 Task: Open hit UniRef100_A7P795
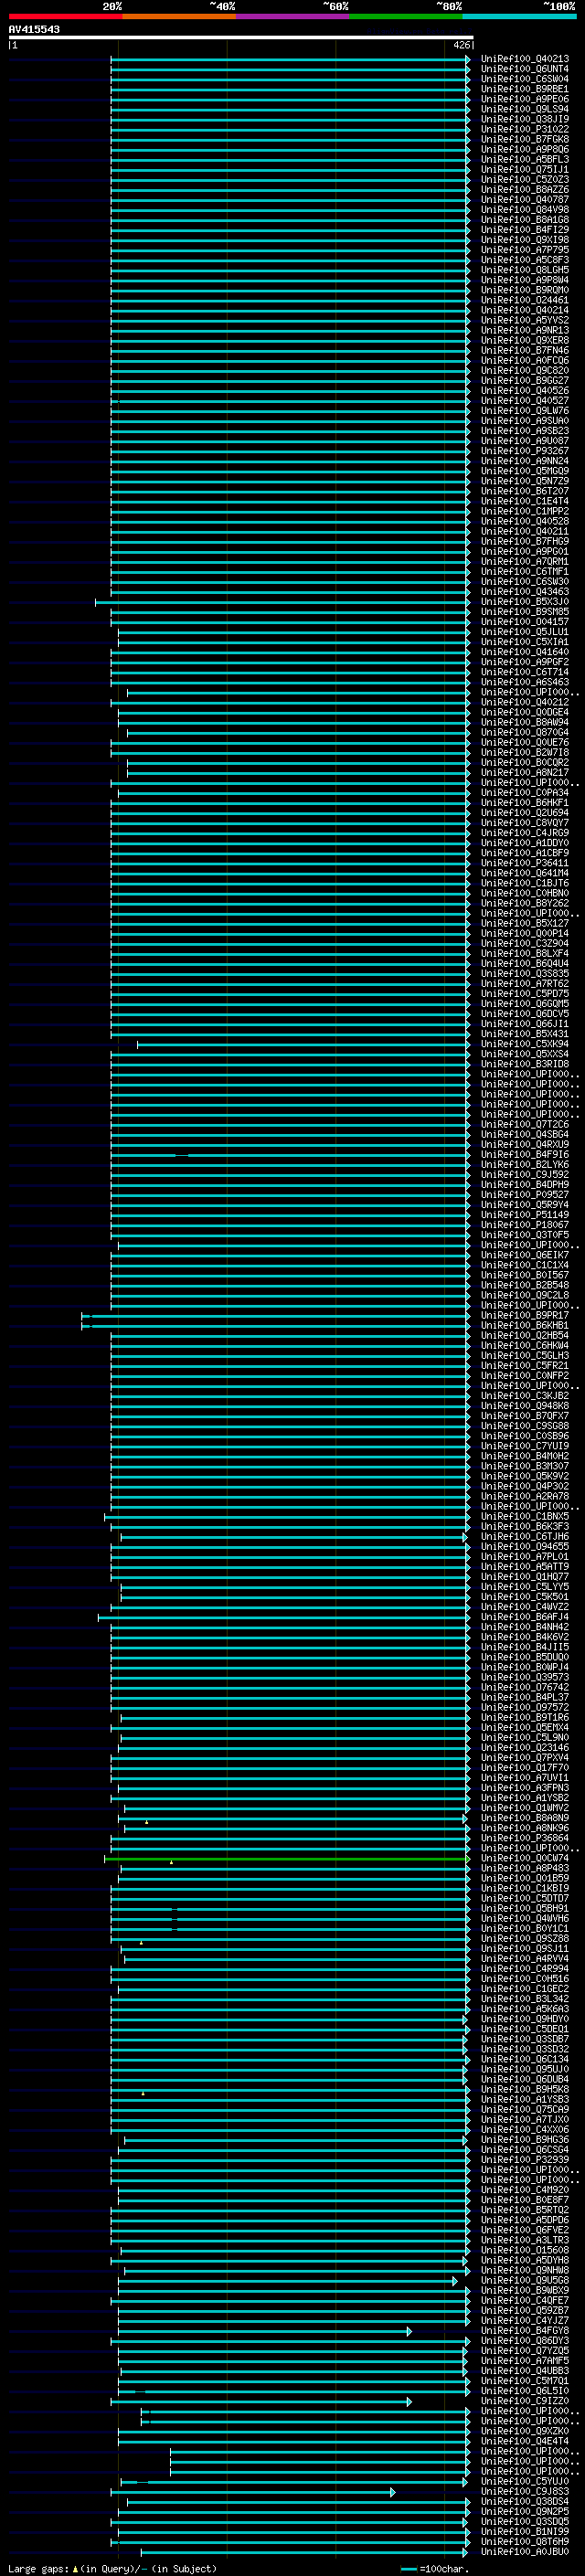click(524, 250)
